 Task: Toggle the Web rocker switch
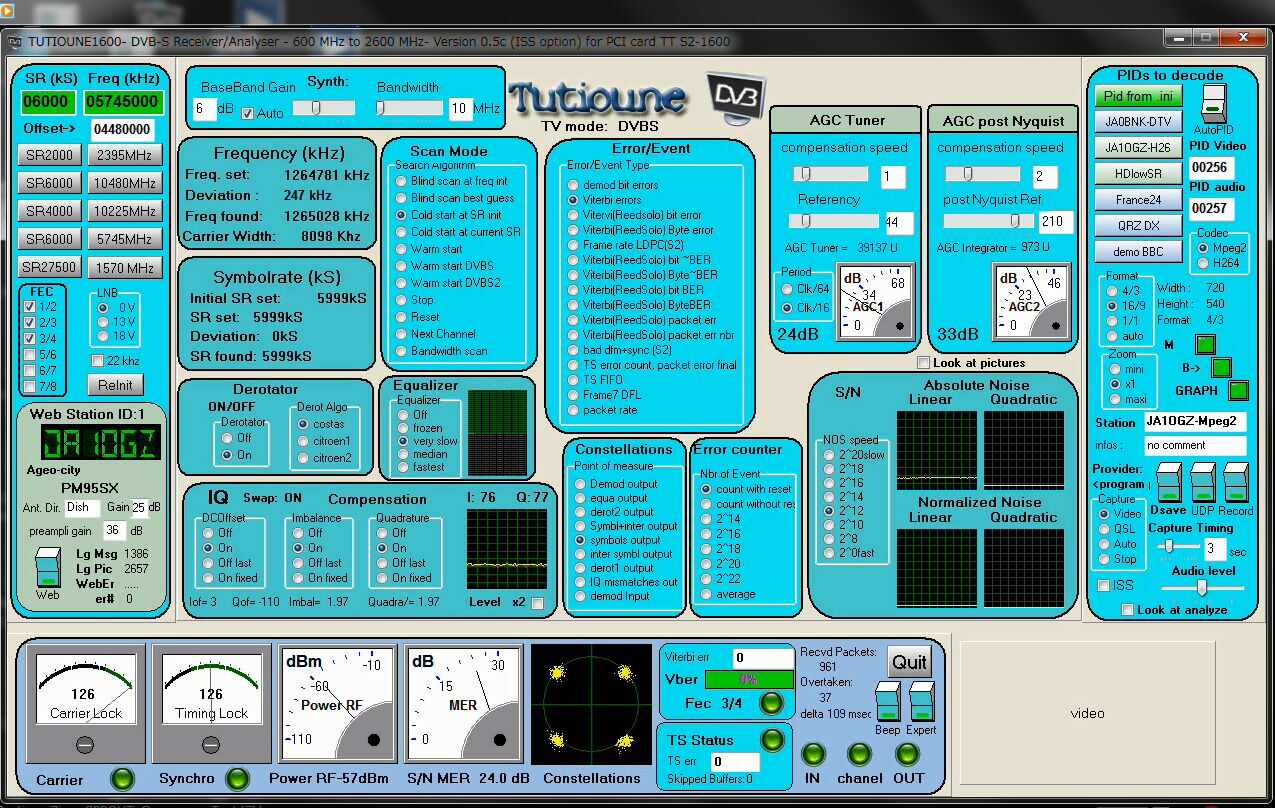point(48,567)
